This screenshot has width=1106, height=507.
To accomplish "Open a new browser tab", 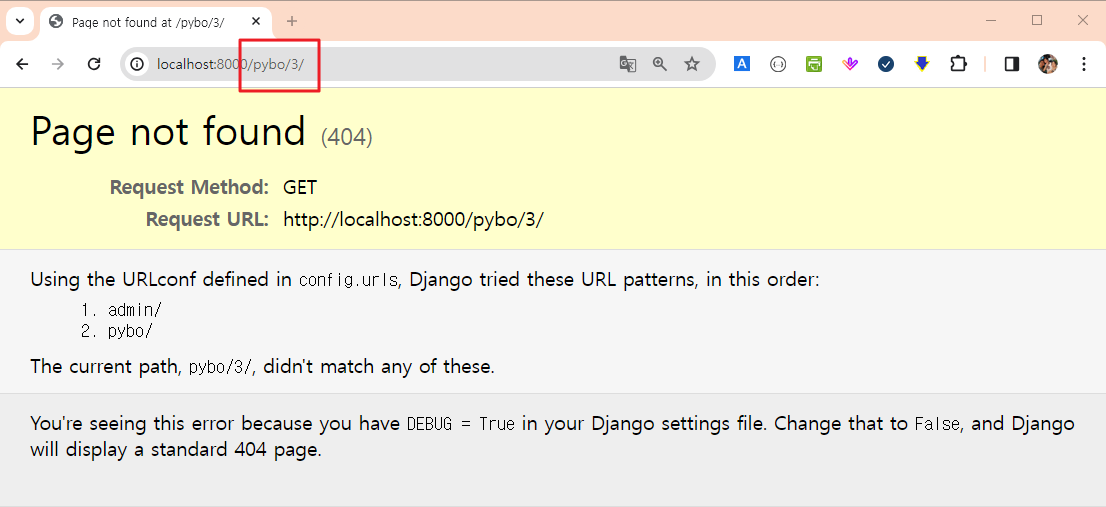I will click(292, 21).
